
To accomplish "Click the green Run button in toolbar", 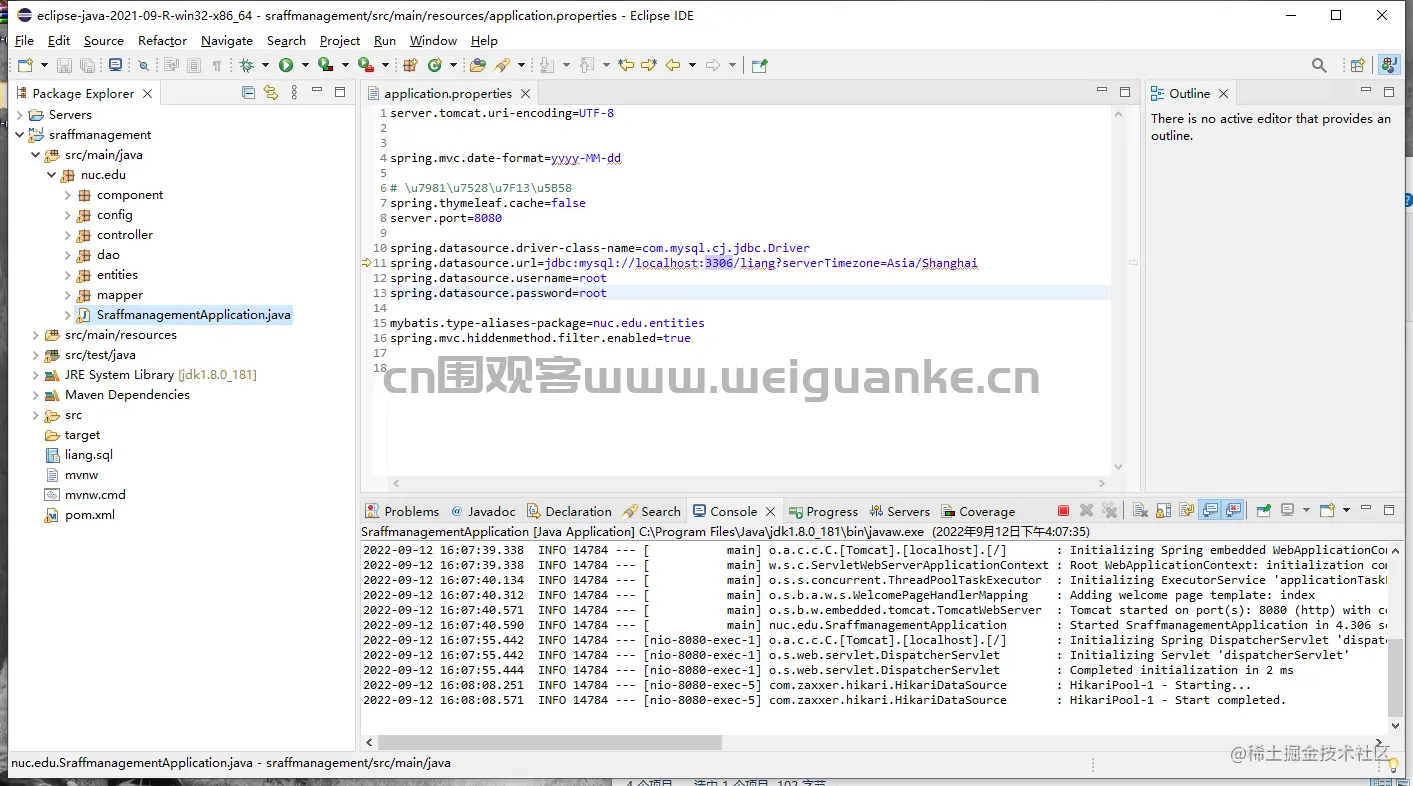I will 286,65.
